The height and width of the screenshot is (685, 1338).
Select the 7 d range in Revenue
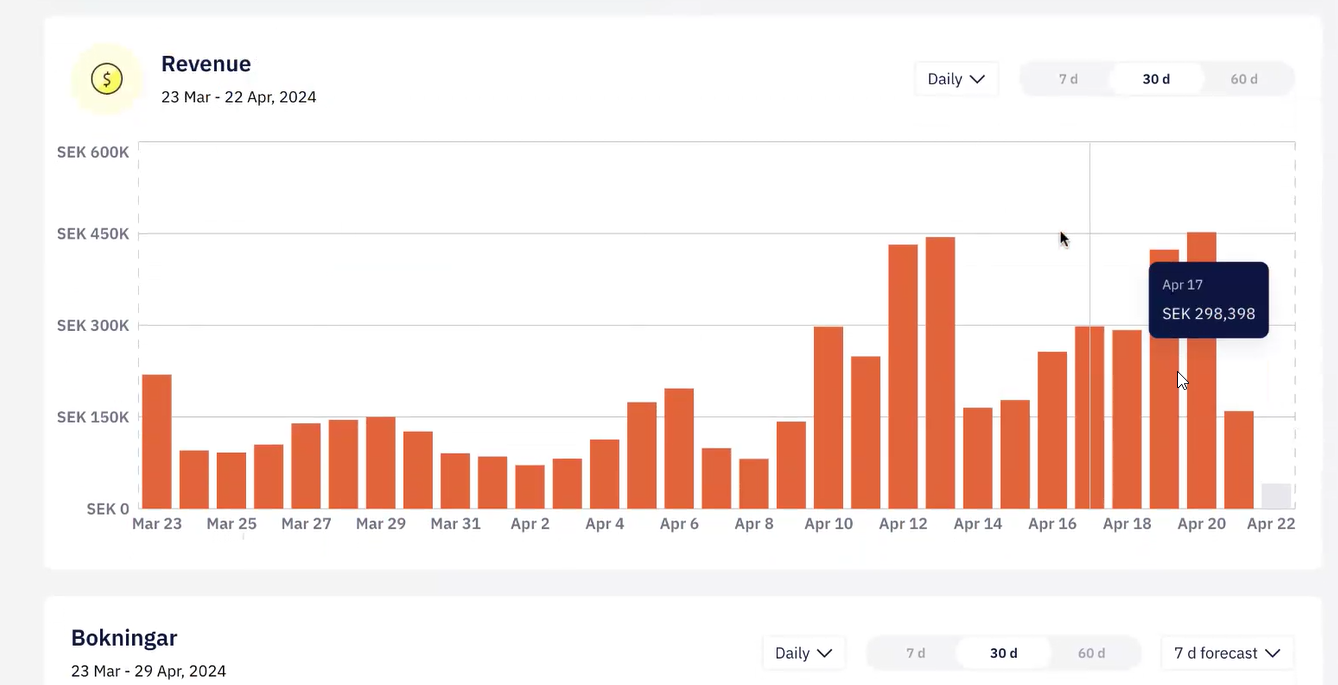click(1068, 79)
